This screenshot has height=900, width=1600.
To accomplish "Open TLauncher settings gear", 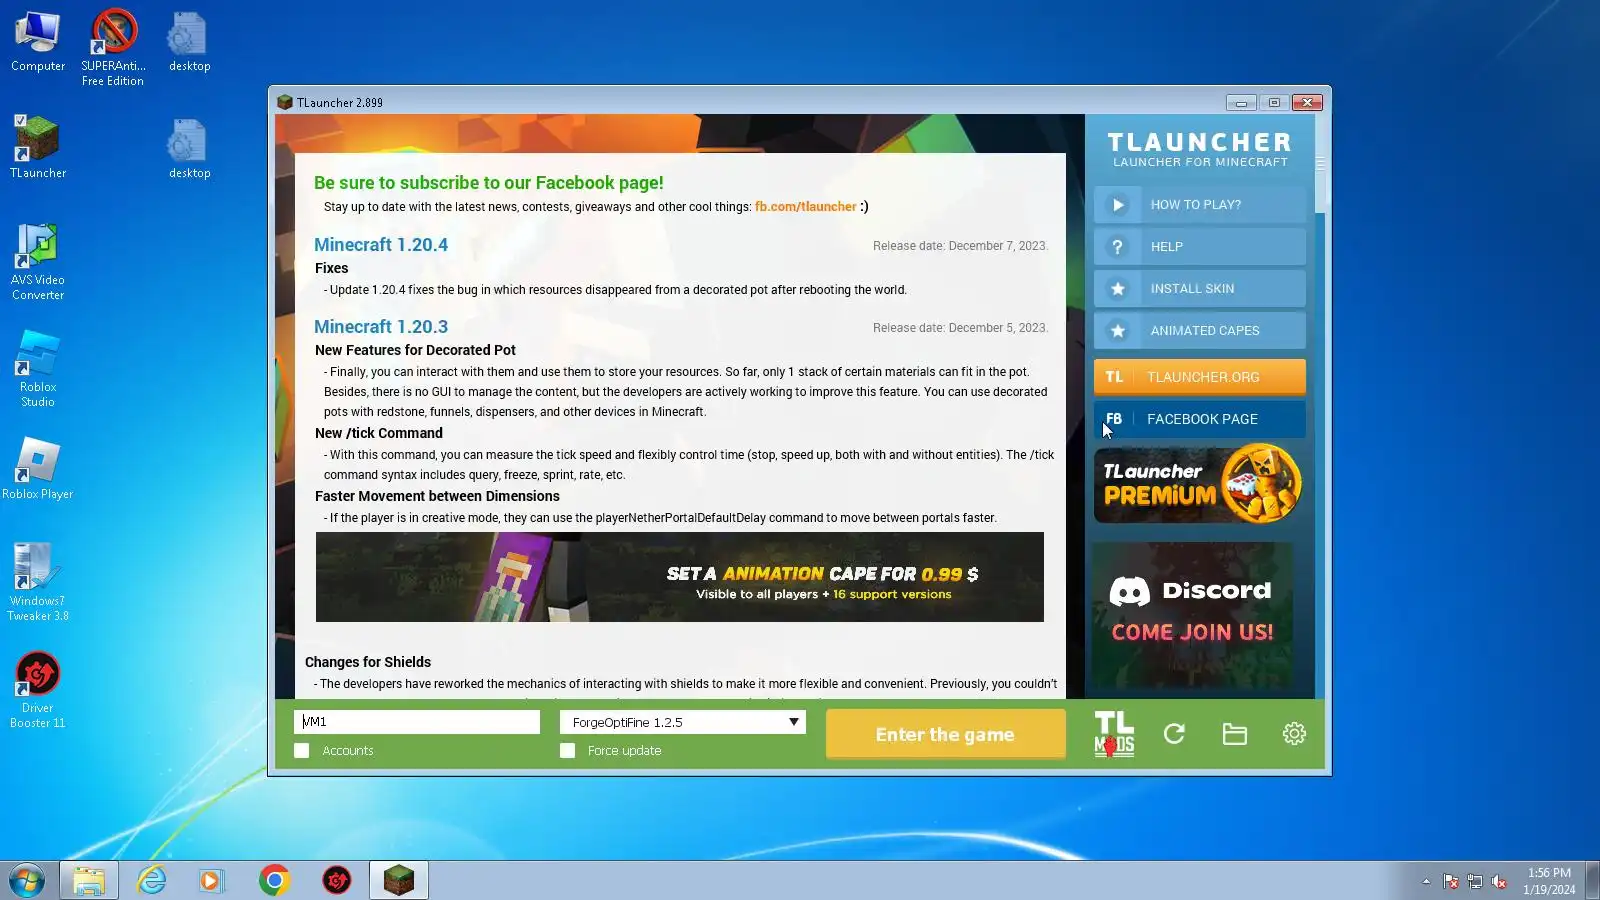I will [x=1294, y=734].
